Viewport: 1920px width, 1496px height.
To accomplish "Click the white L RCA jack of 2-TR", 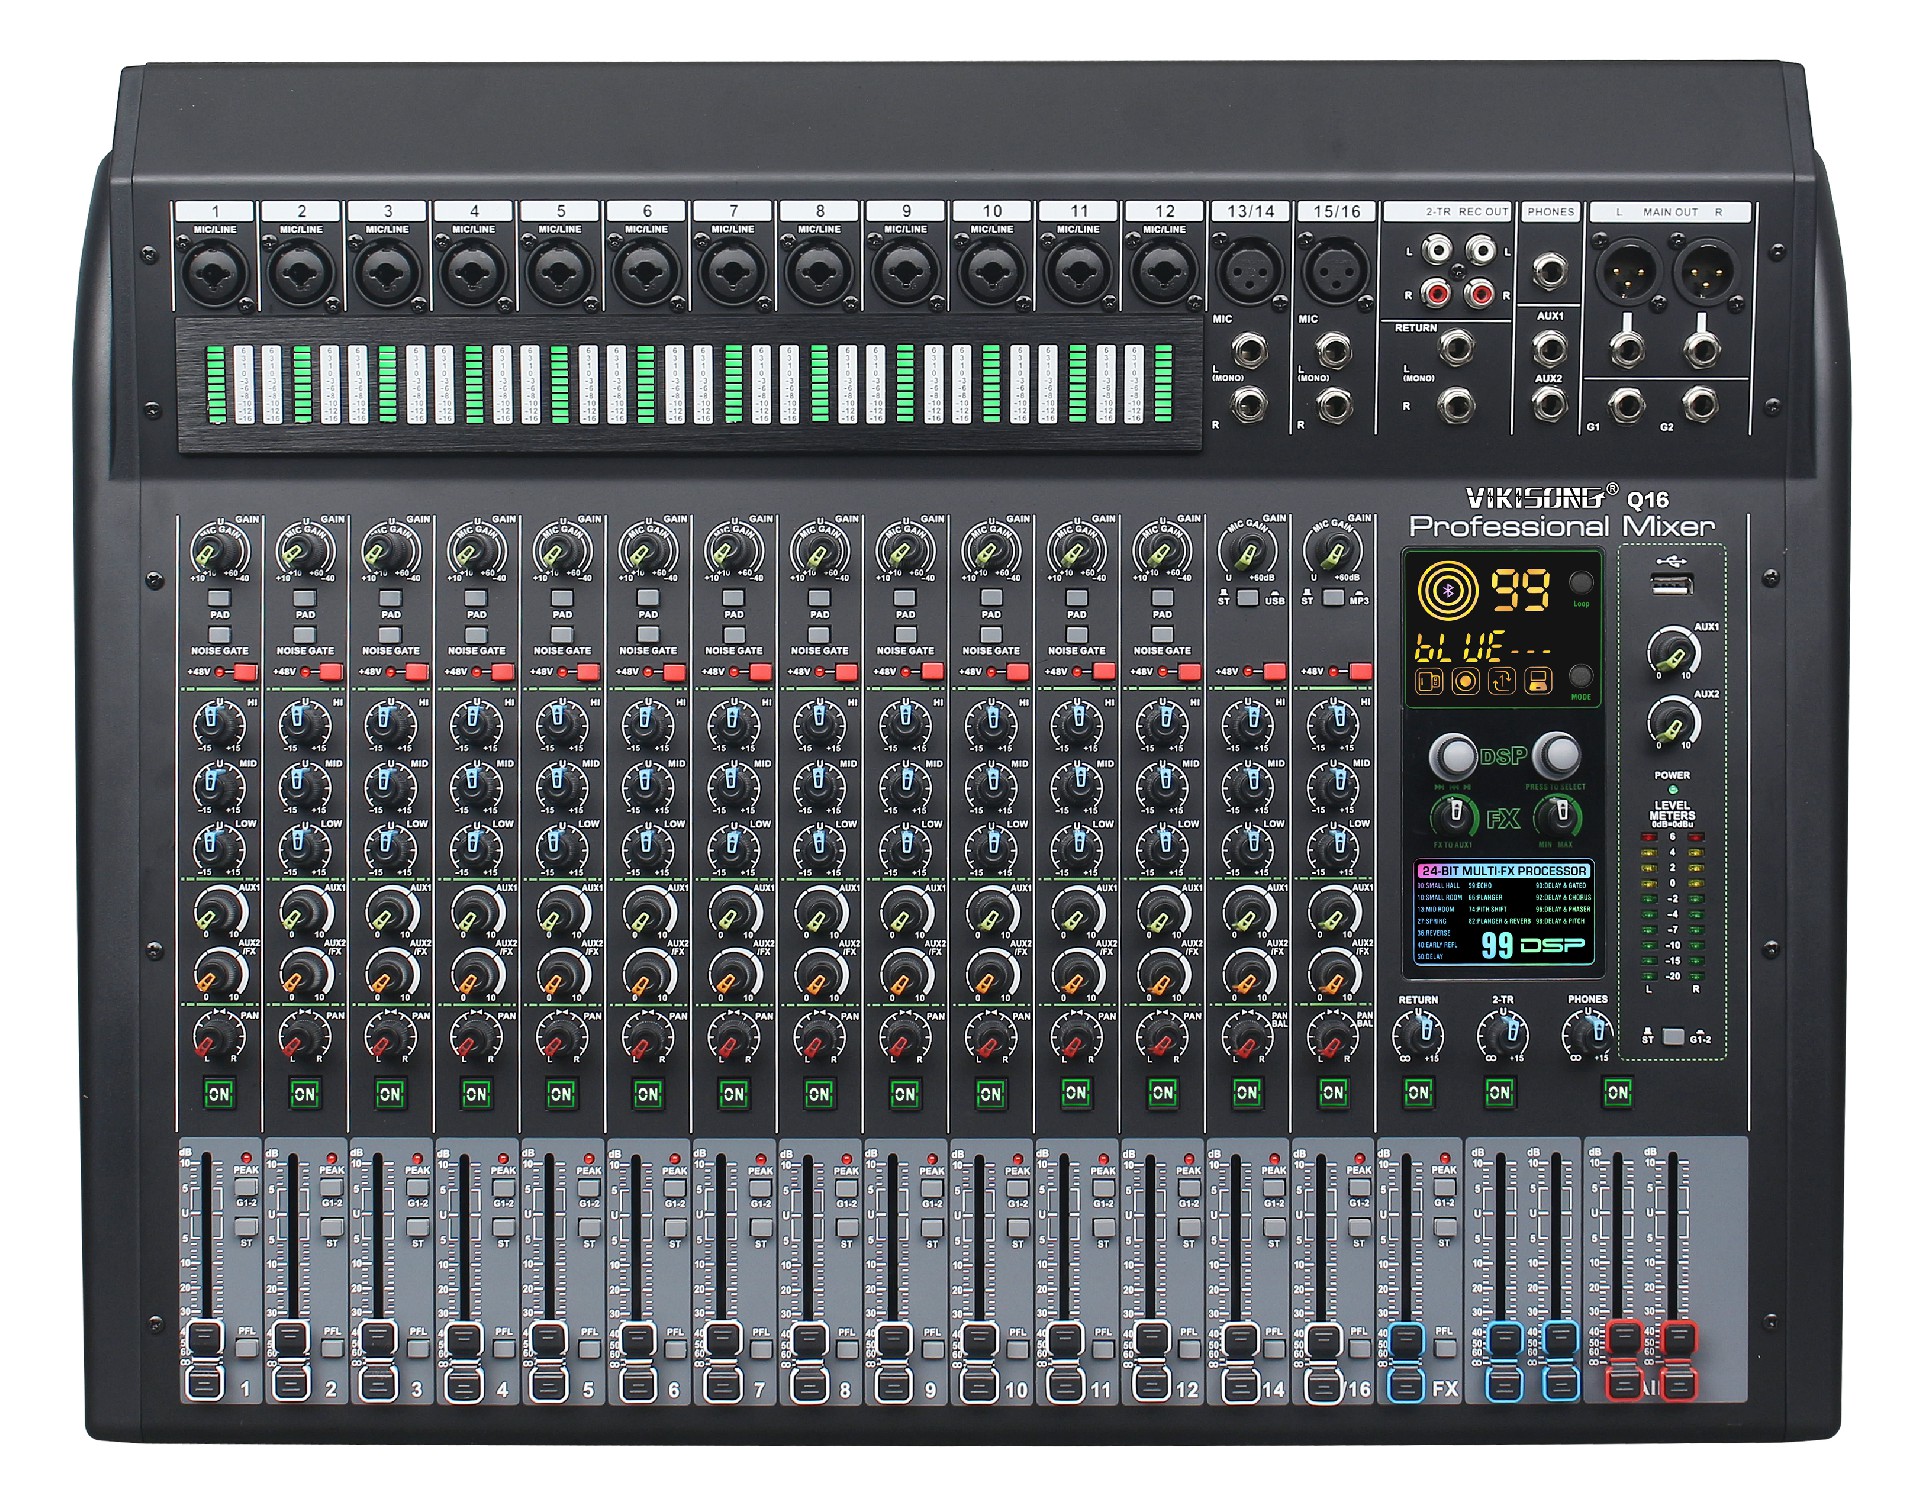I will pyautogui.click(x=1437, y=249).
